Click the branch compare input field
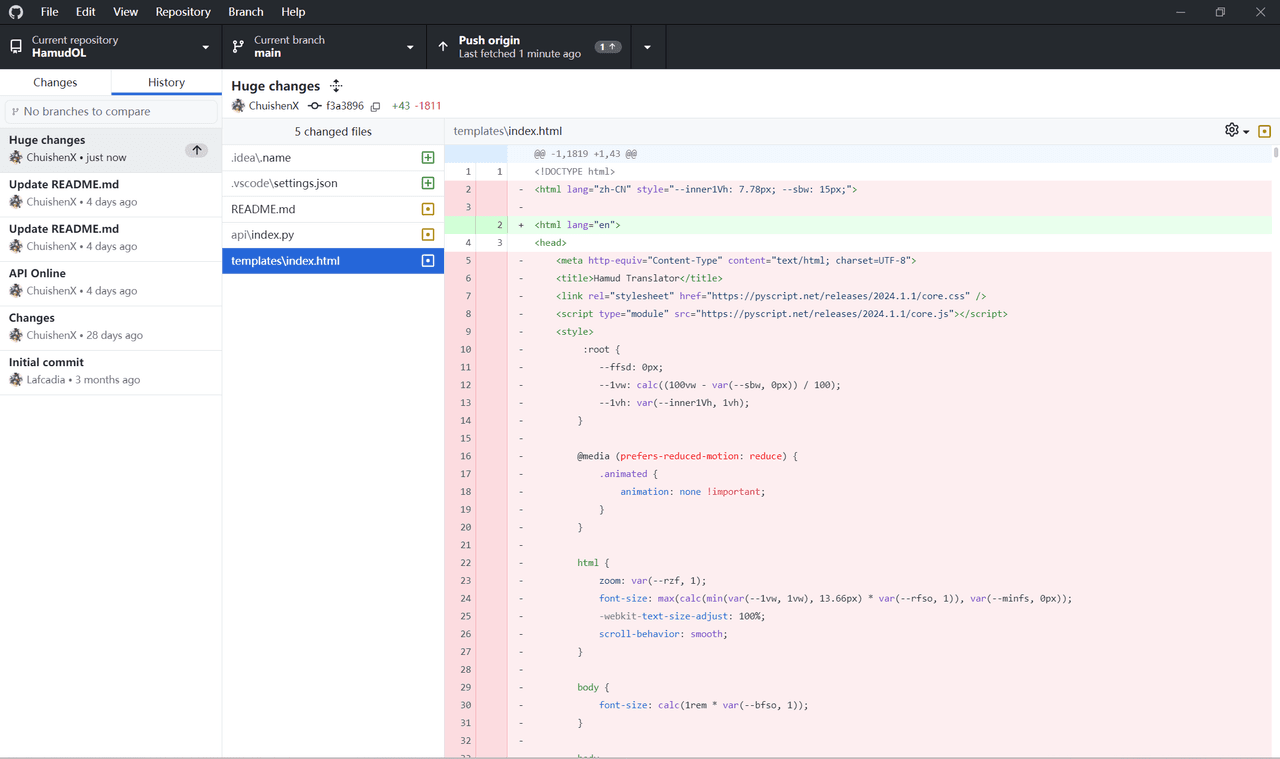The height and width of the screenshot is (759, 1280). click(x=111, y=112)
